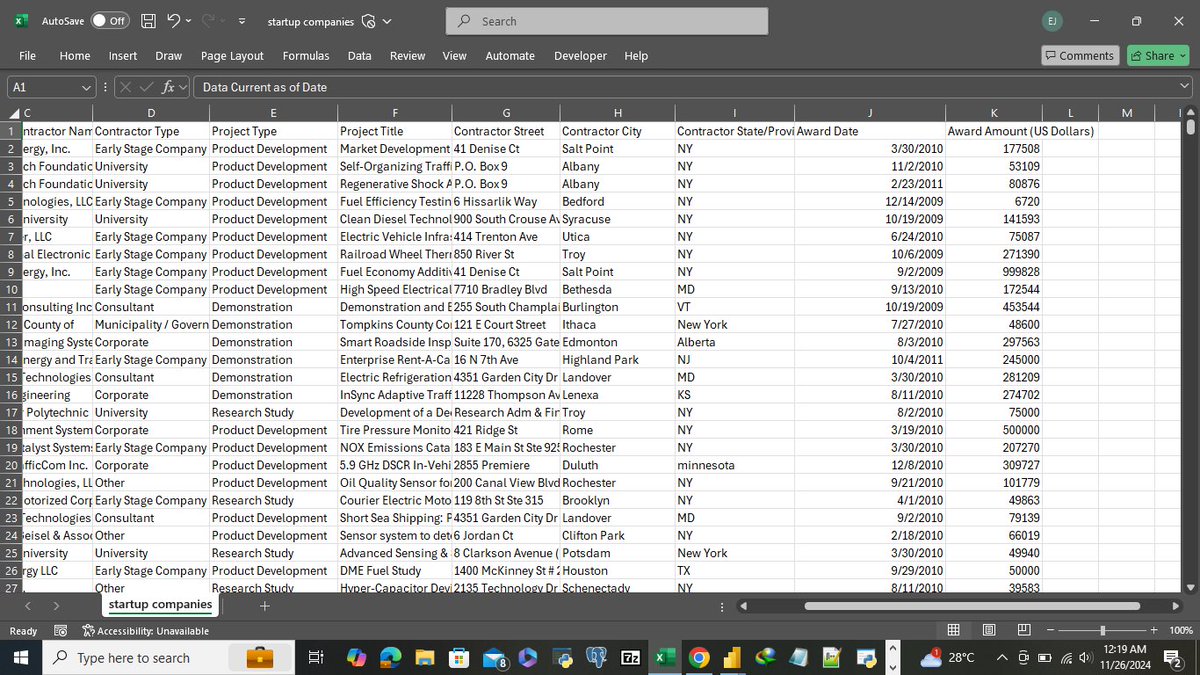Expand the Name Box dropdown arrow
This screenshot has width=1200, height=675.
click(87, 87)
